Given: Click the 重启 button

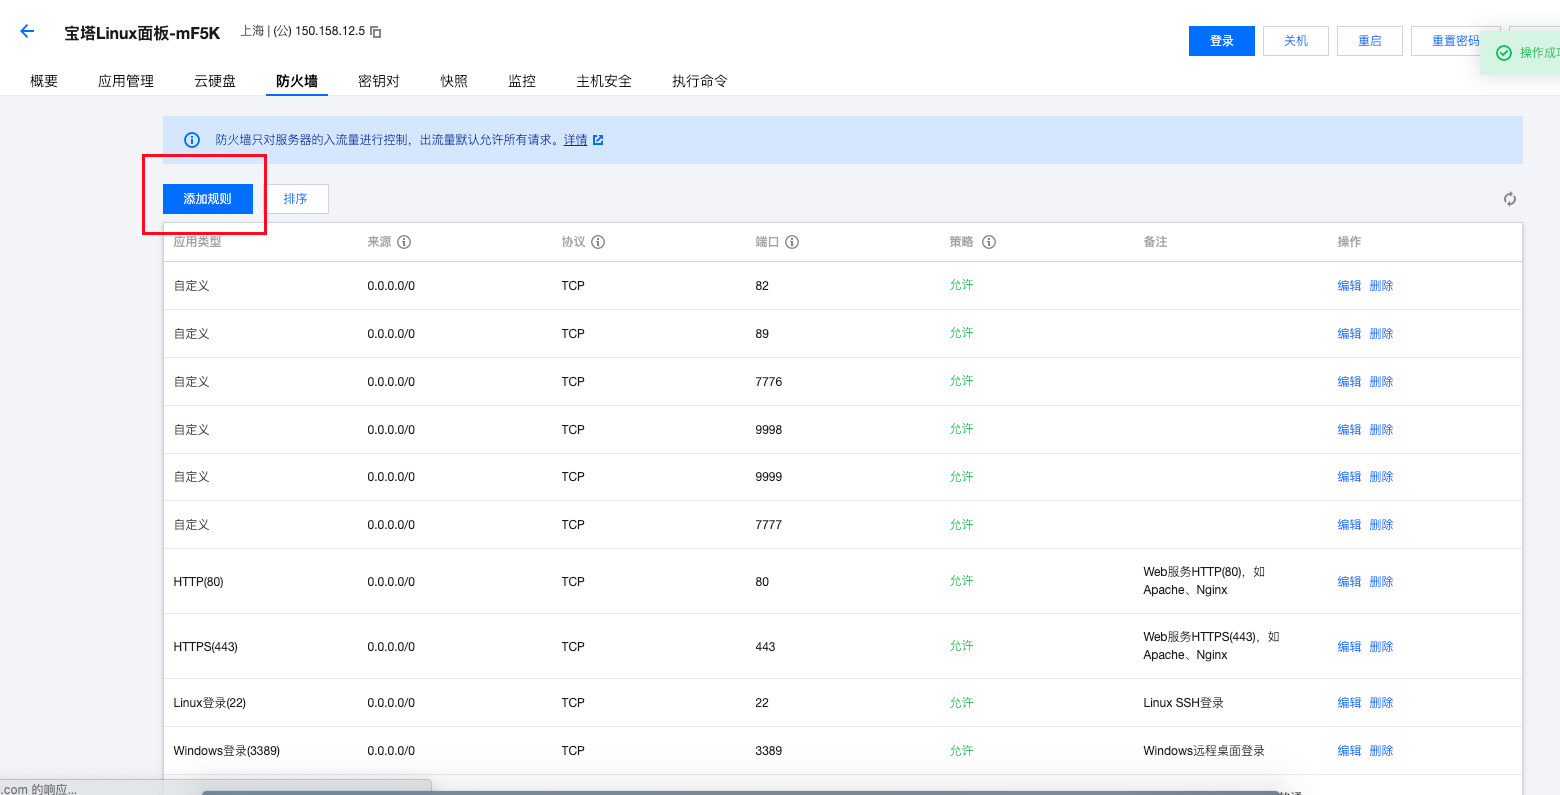Looking at the screenshot, I should tap(1370, 41).
